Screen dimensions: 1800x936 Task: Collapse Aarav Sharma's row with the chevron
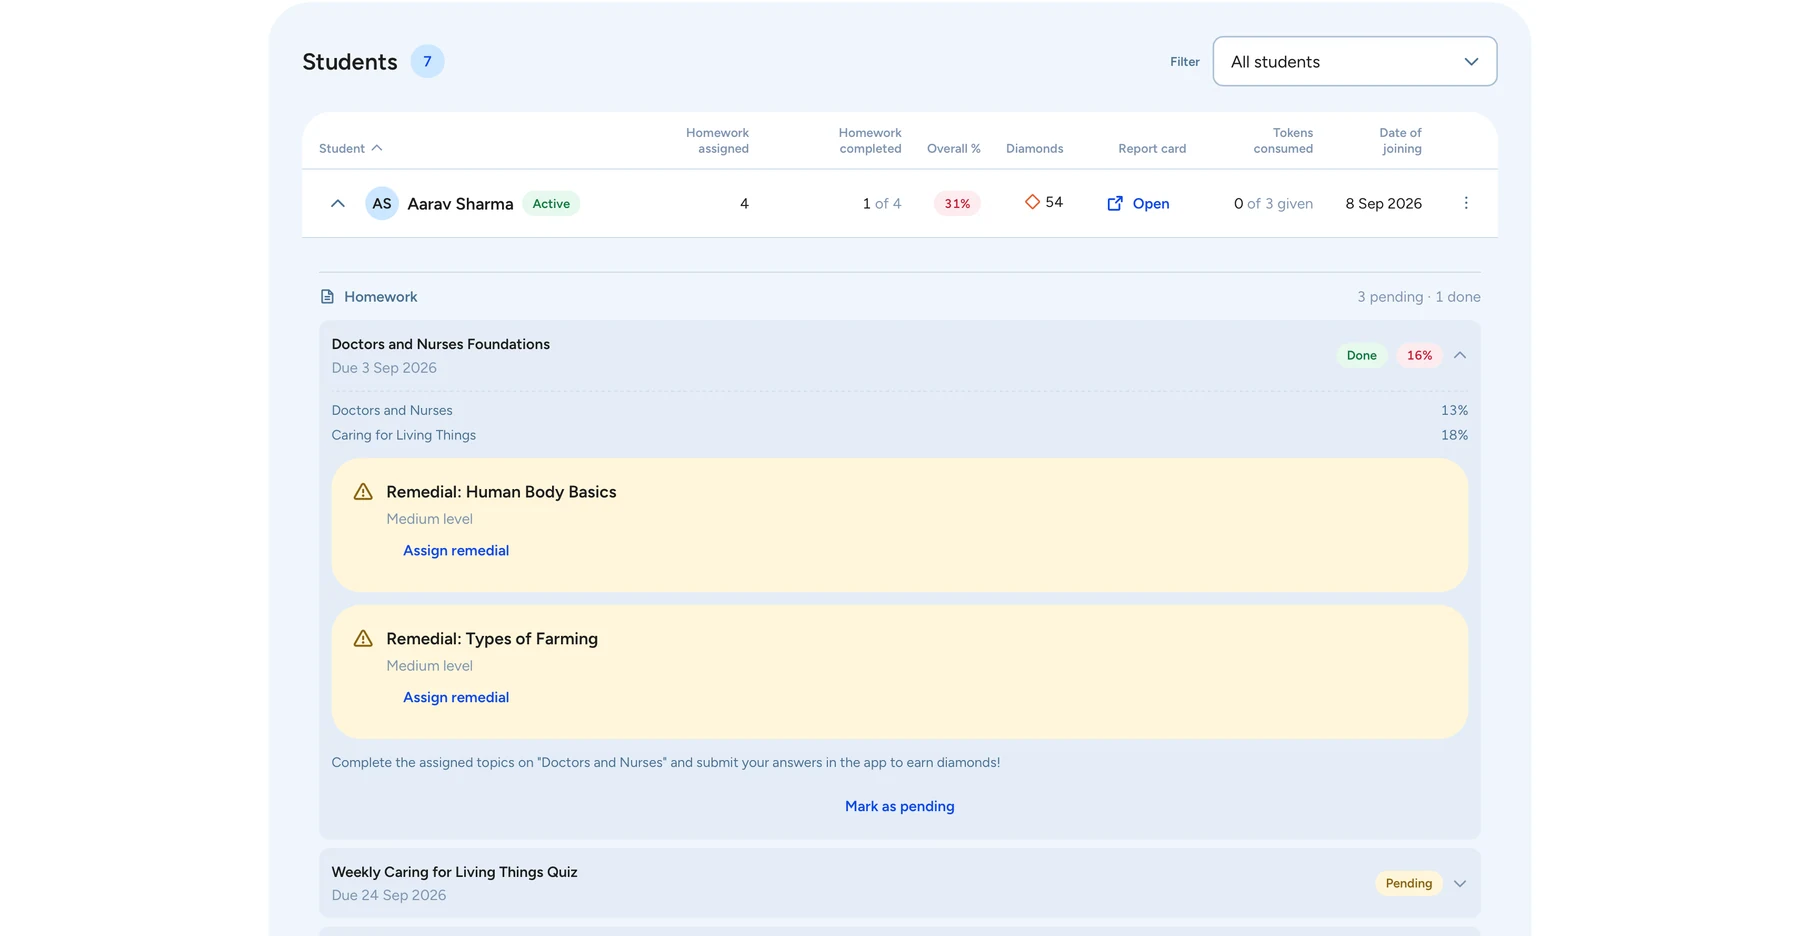tap(338, 203)
